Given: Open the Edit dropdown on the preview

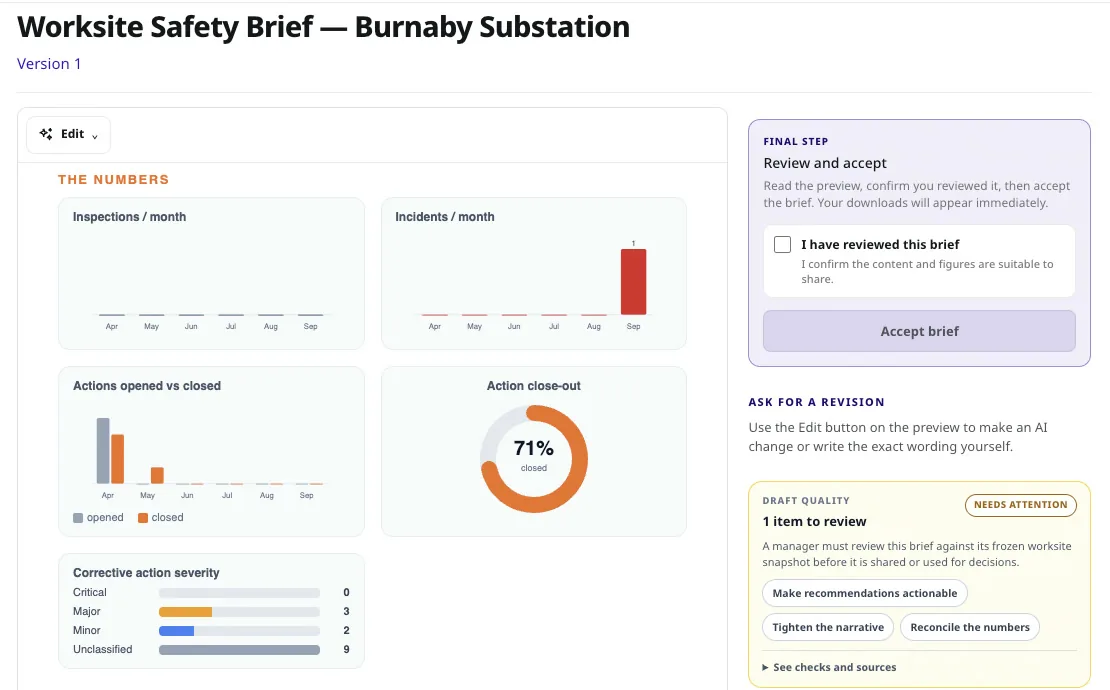Looking at the screenshot, I should 68,134.
